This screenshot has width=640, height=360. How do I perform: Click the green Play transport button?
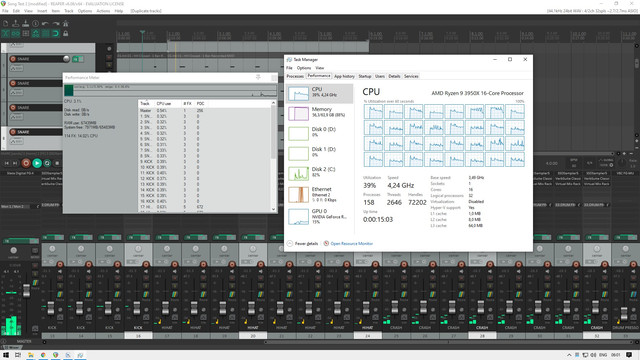[37, 163]
